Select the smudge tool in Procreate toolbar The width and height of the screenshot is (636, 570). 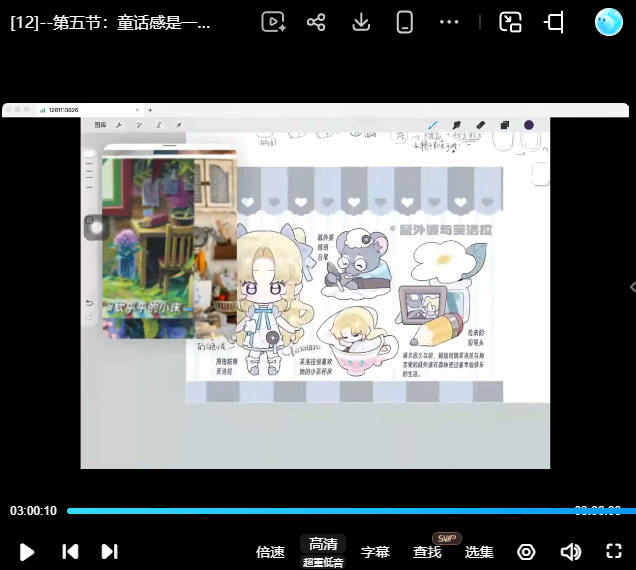[x=456, y=125]
